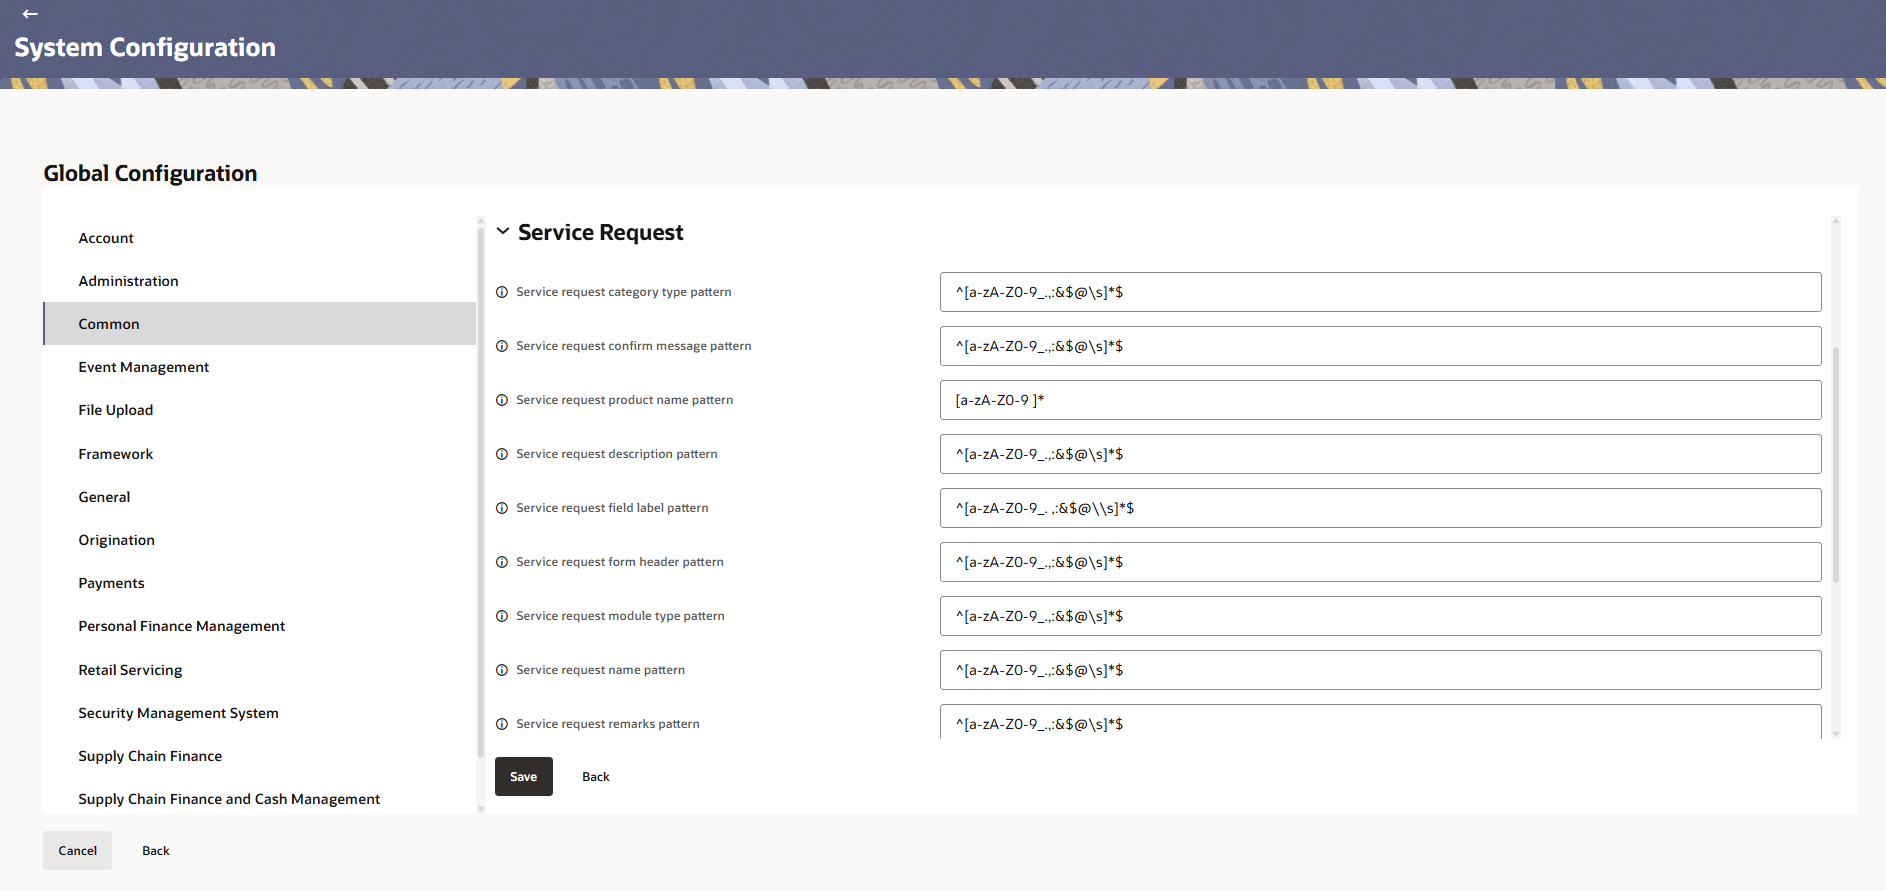Click the 'Service request module type pattern' label
The height and width of the screenshot is (891, 1886).
620,616
